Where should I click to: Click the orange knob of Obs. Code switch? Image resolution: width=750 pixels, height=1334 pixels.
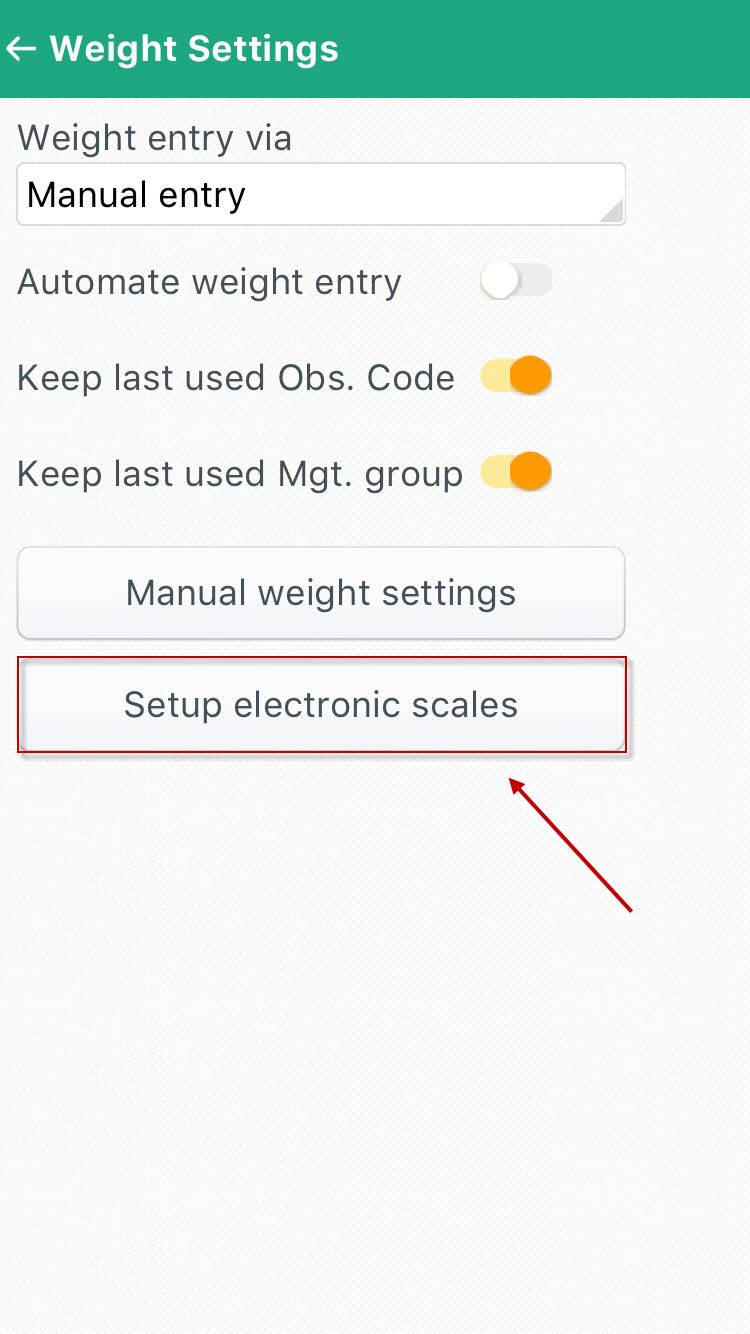(532, 377)
